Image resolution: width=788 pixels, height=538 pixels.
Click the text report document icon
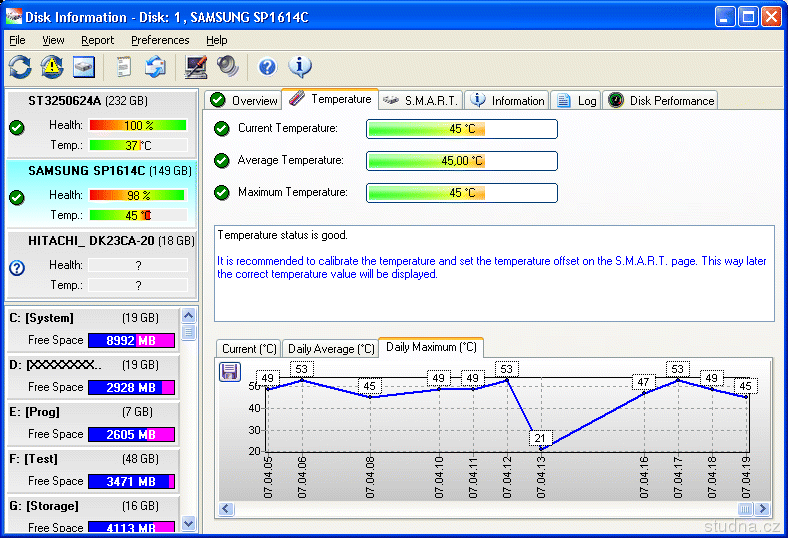click(x=124, y=67)
